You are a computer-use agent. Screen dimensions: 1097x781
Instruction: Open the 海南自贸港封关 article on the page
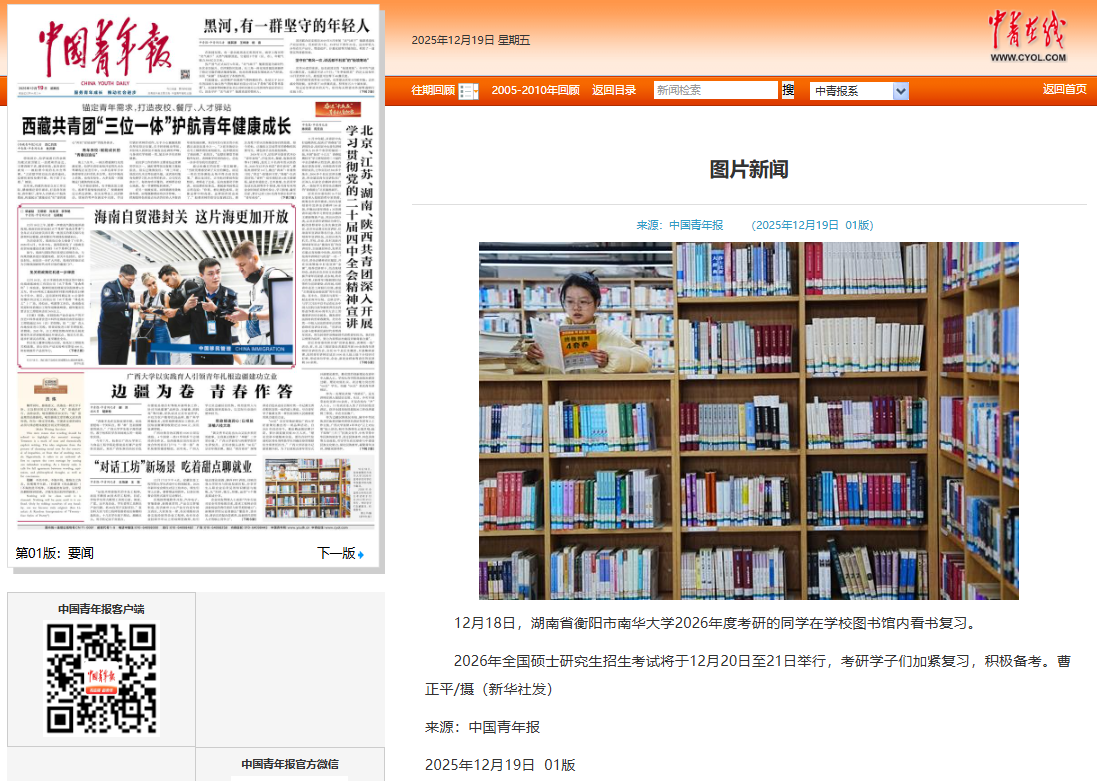click(190, 216)
